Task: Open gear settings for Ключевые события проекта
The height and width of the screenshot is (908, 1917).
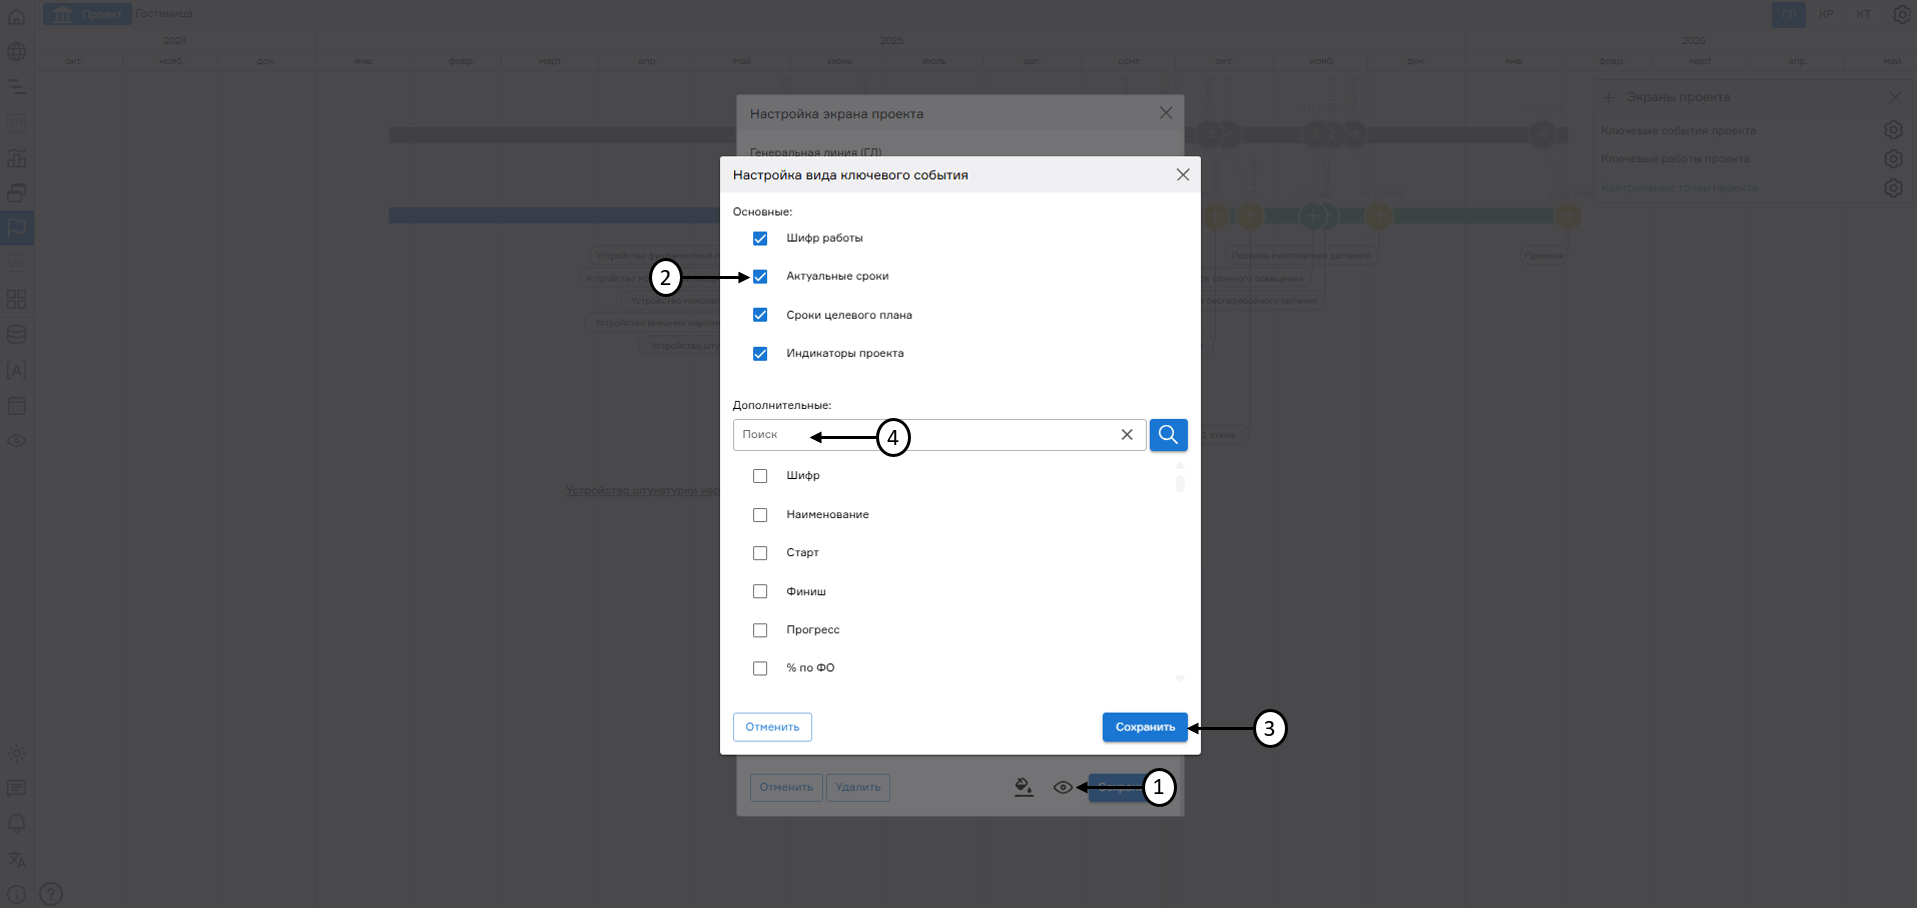Action: pyautogui.click(x=1892, y=130)
